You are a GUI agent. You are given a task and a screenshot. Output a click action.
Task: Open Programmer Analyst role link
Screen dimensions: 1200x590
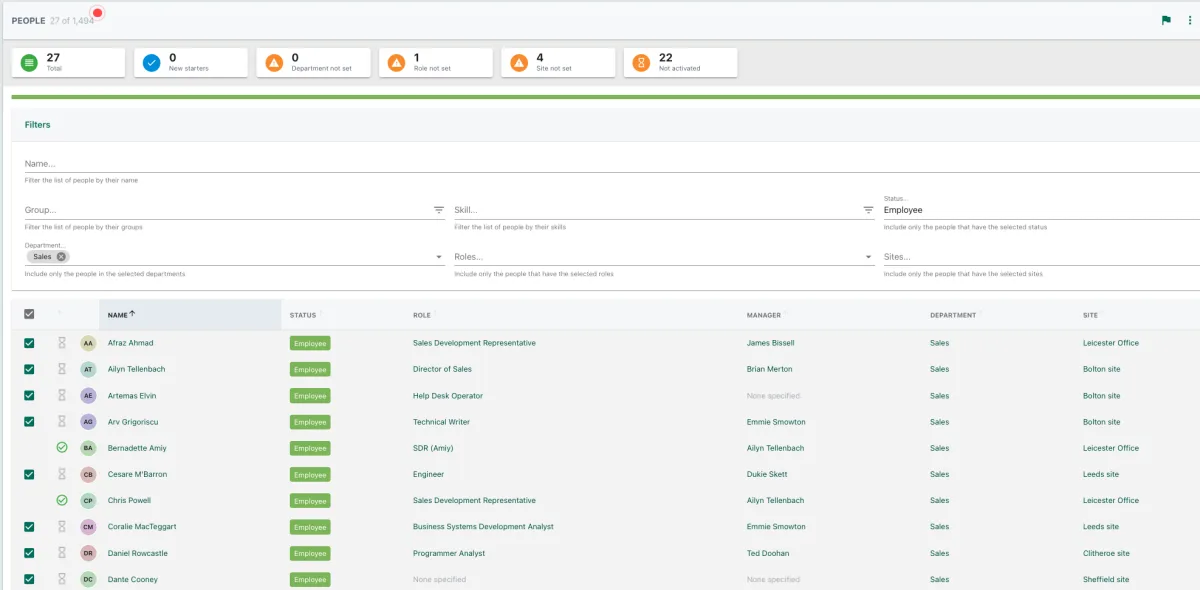(449, 553)
